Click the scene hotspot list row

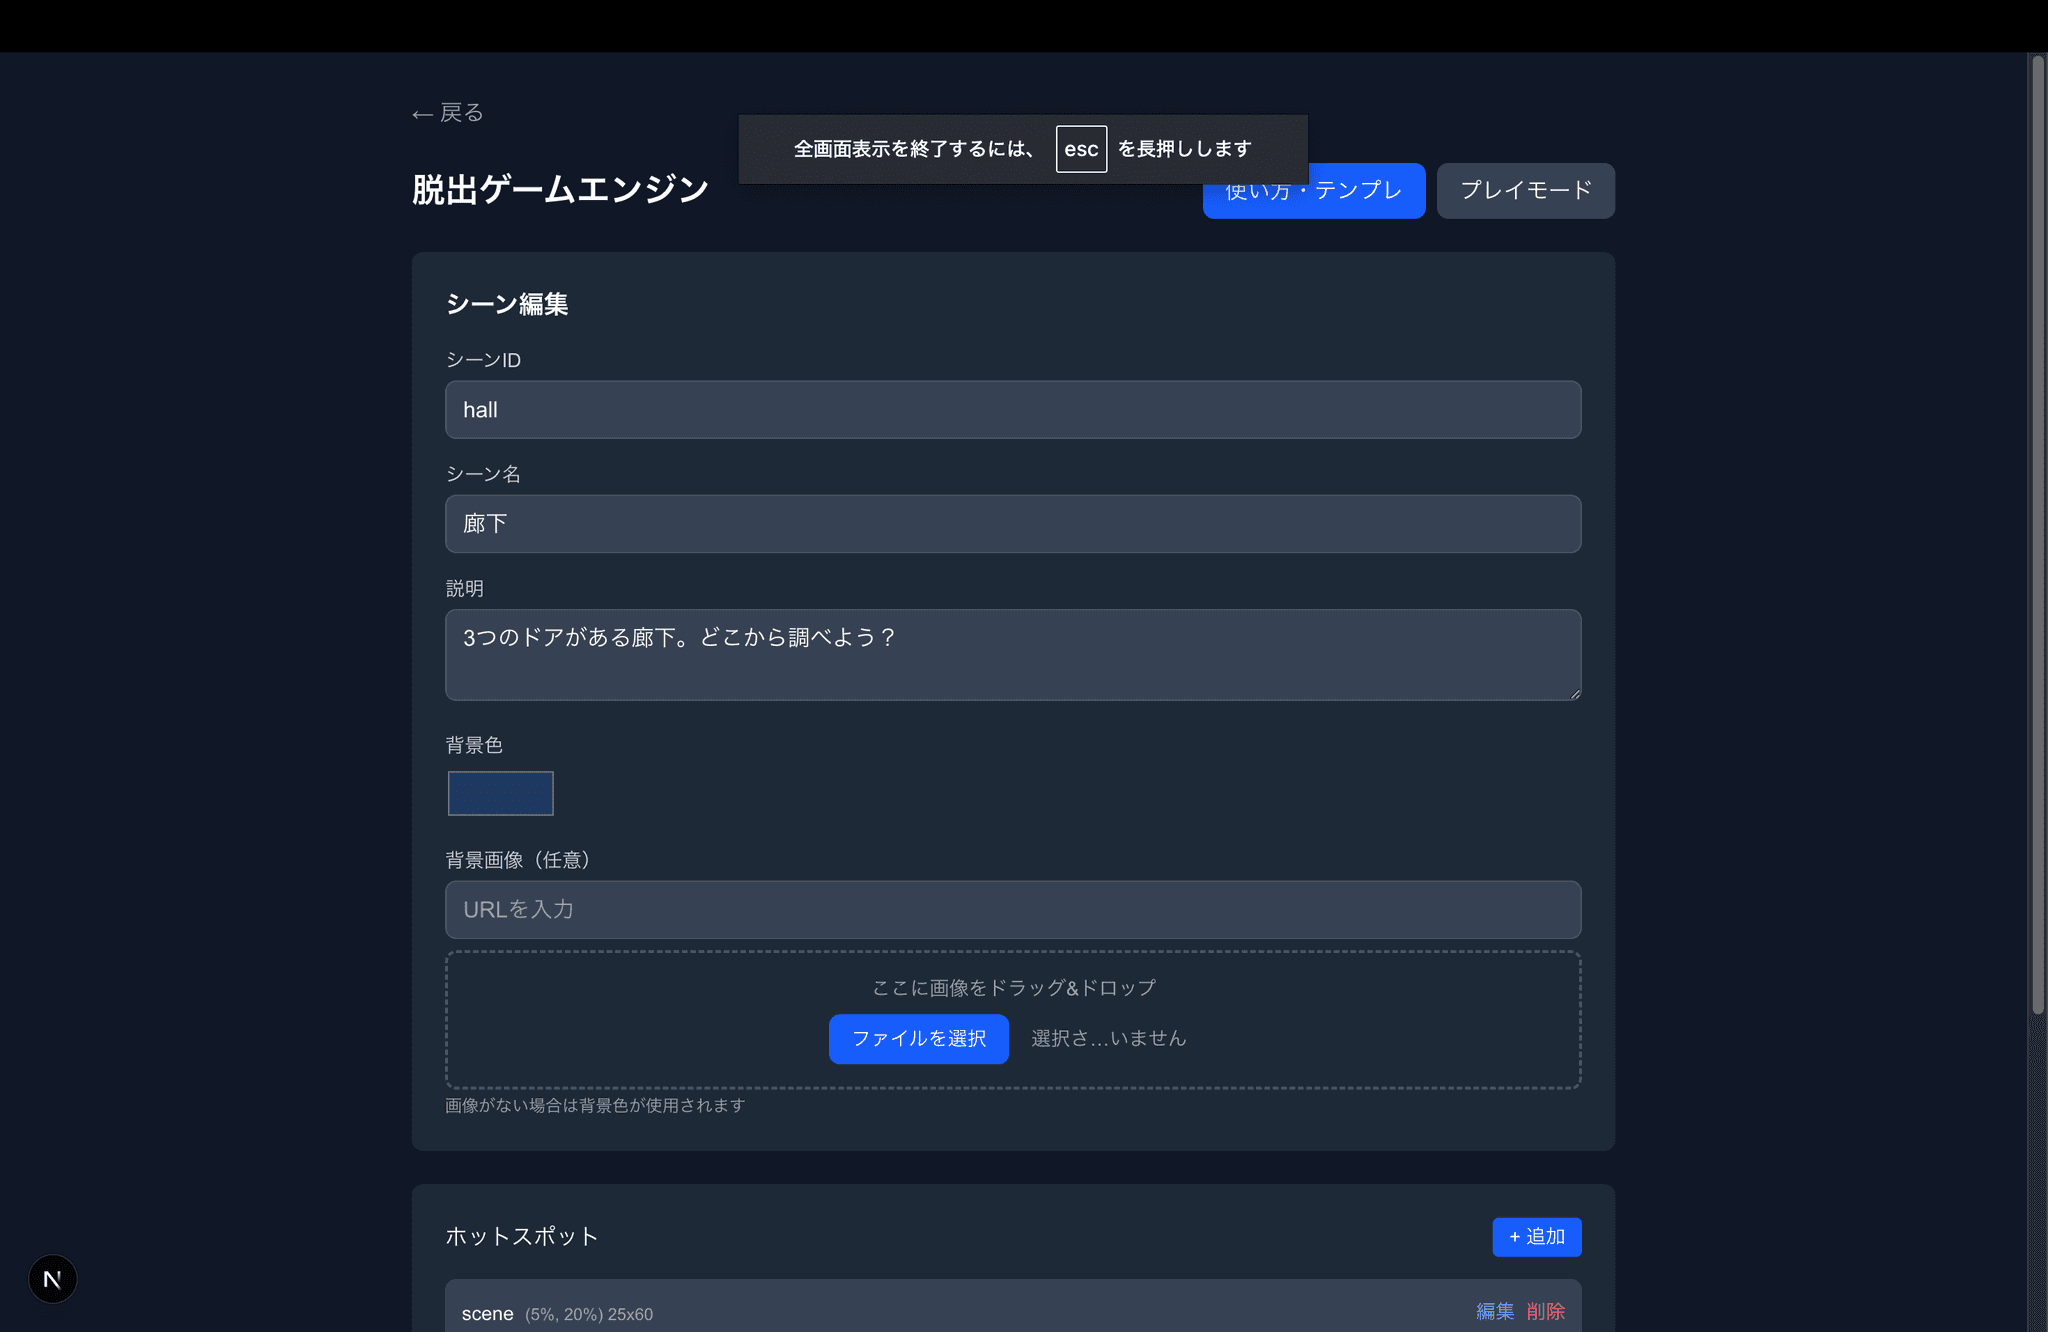[1000, 1311]
